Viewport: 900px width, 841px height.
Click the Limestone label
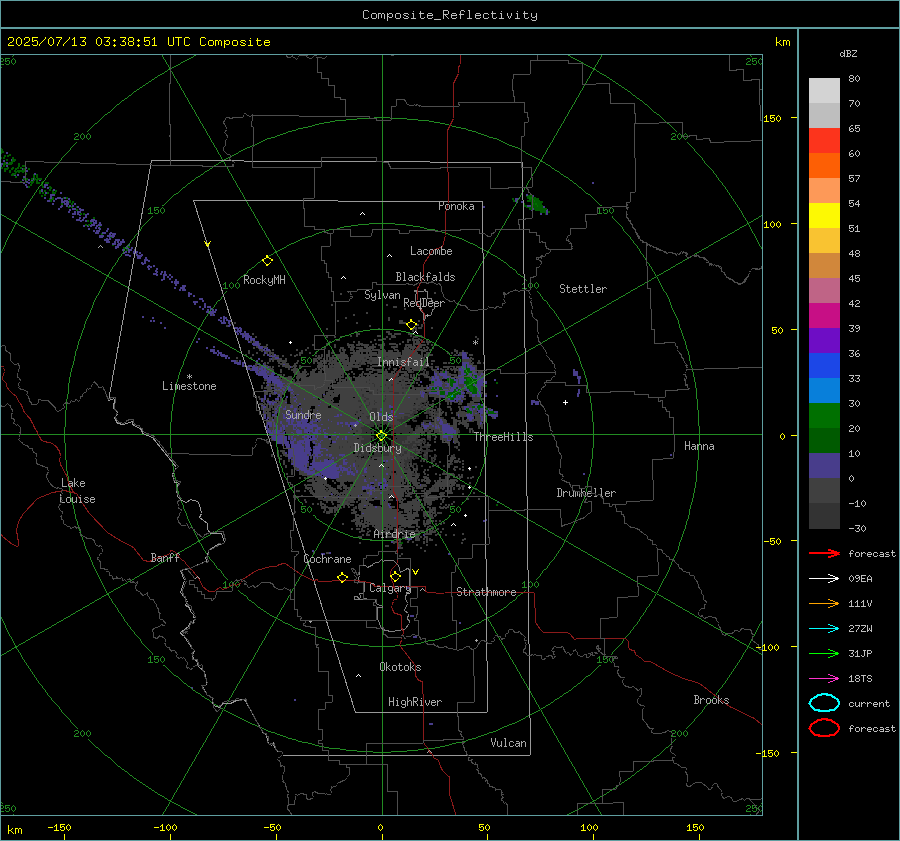[189, 386]
